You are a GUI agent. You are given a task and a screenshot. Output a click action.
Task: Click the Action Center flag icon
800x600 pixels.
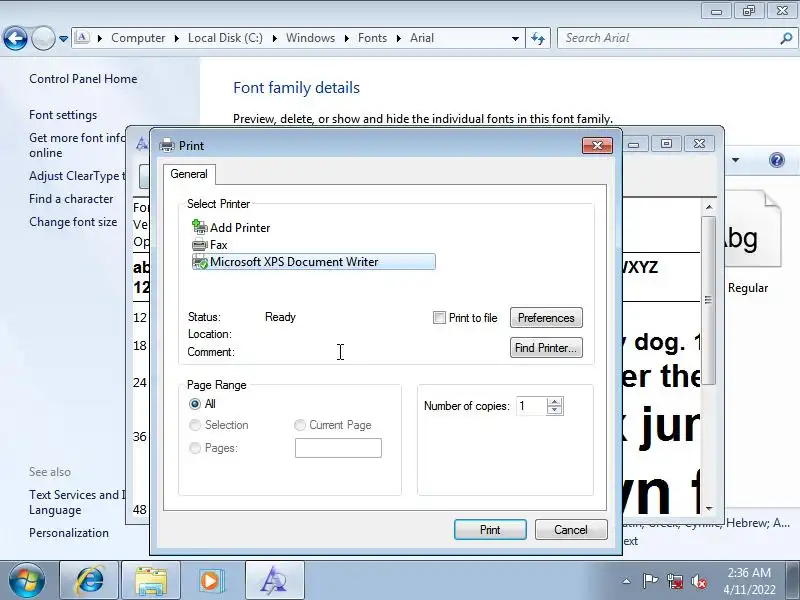tap(650, 581)
